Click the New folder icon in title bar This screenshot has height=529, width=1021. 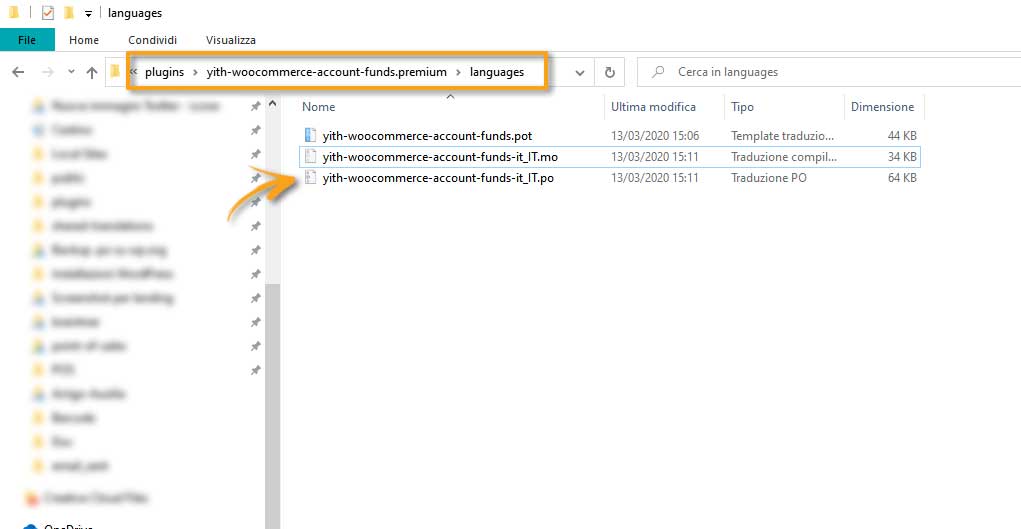[68, 13]
